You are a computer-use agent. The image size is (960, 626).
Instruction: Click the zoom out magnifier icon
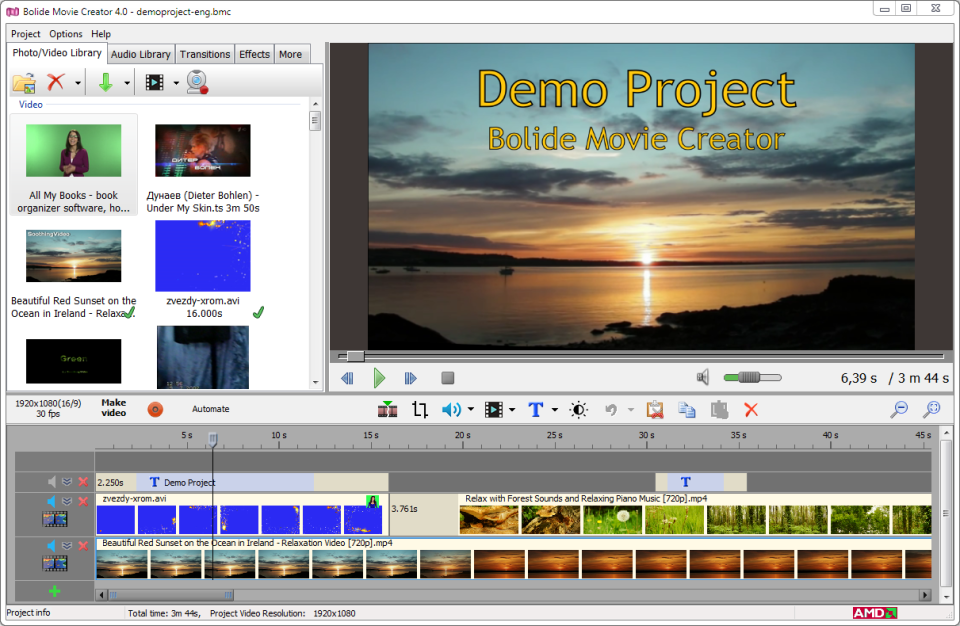click(x=899, y=409)
